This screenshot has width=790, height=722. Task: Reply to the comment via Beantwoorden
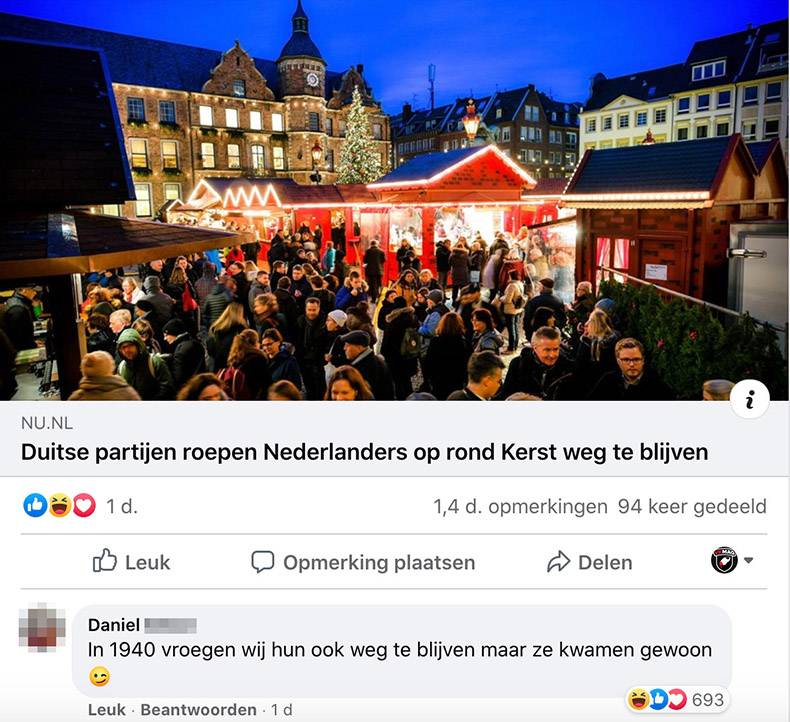click(199, 710)
